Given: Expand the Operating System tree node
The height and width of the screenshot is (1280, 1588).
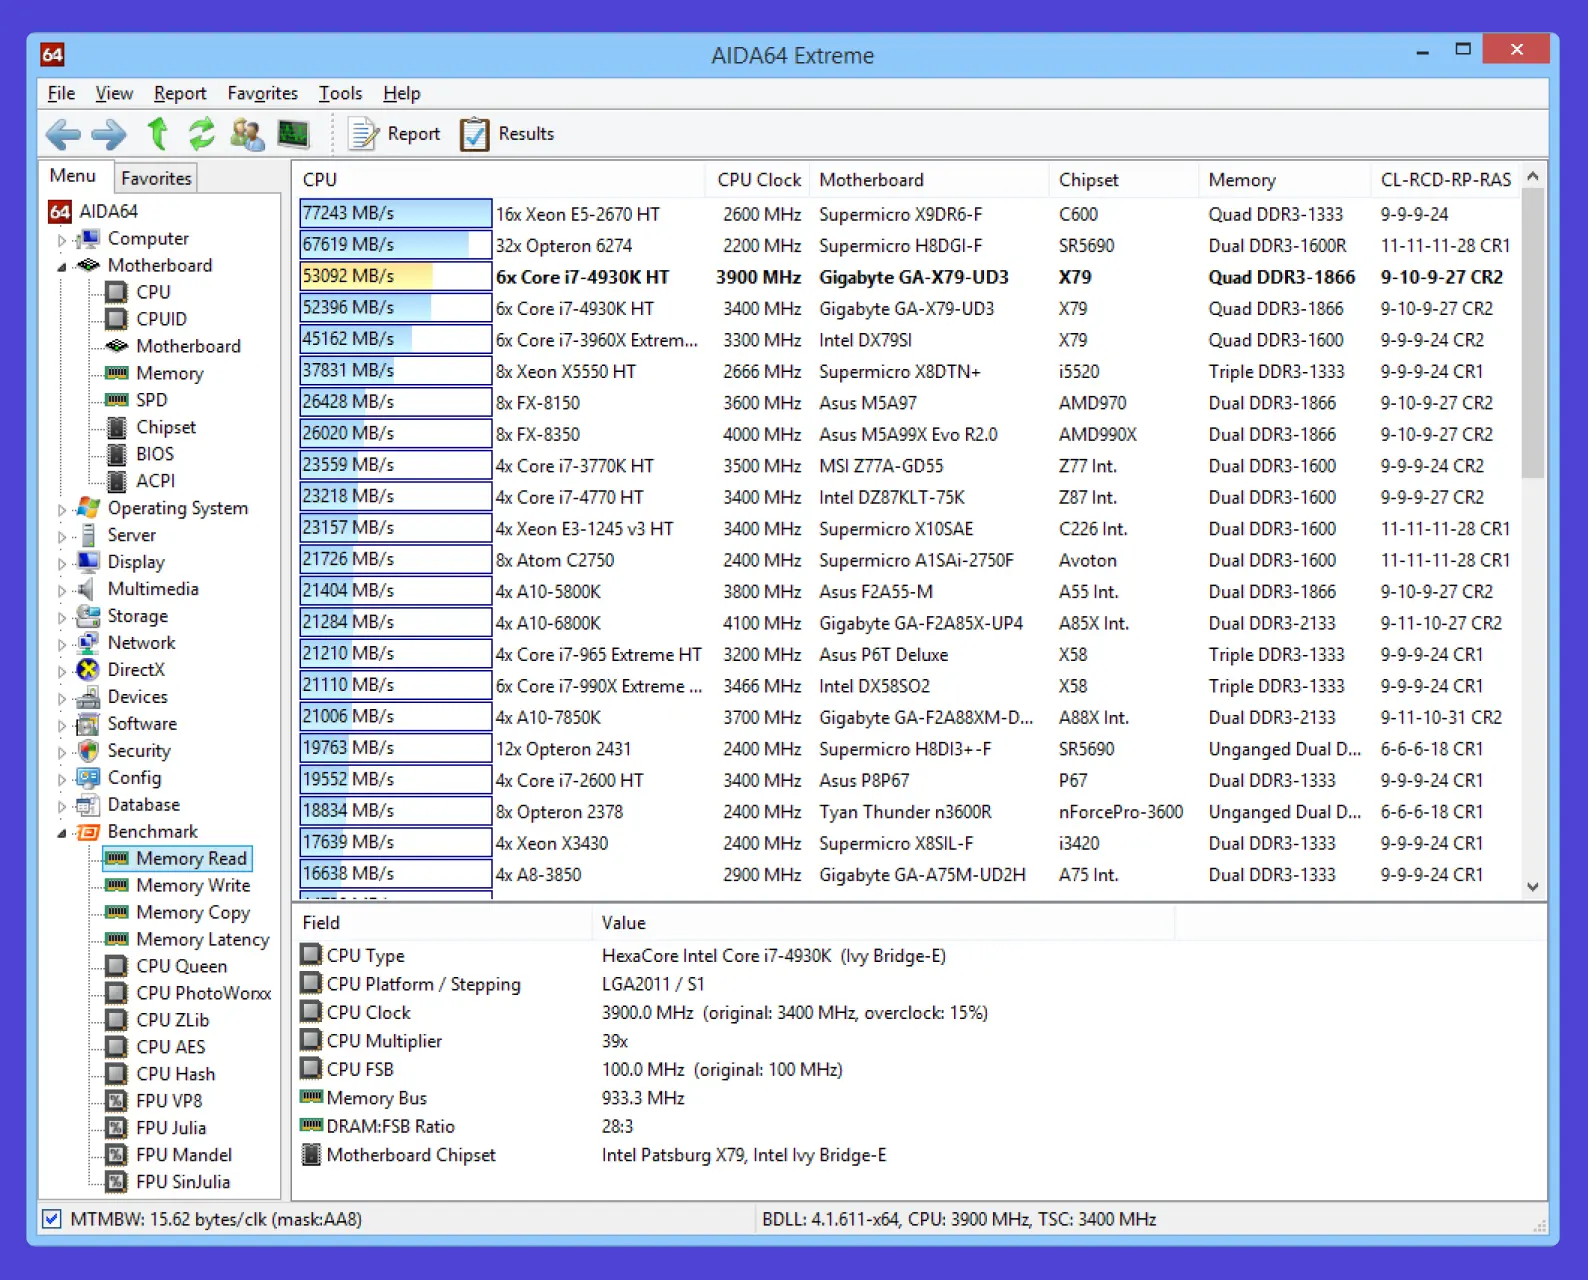Looking at the screenshot, I should (62, 510).
